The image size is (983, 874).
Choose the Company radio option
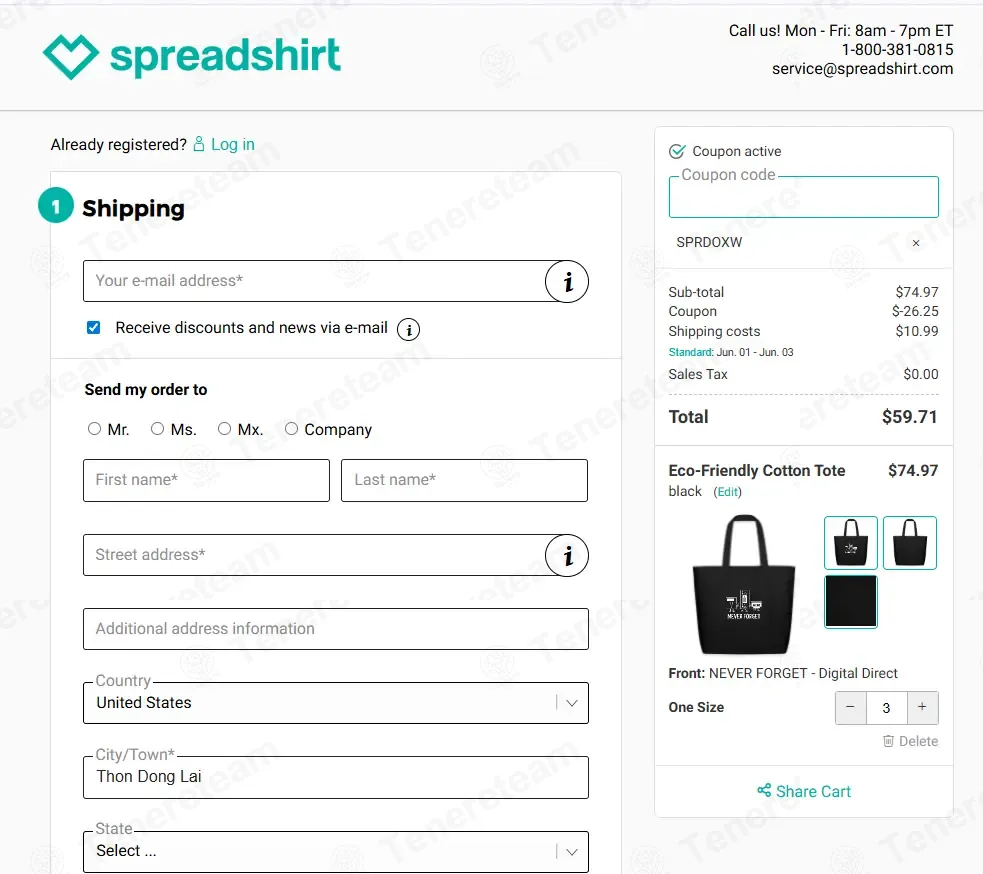292,429
